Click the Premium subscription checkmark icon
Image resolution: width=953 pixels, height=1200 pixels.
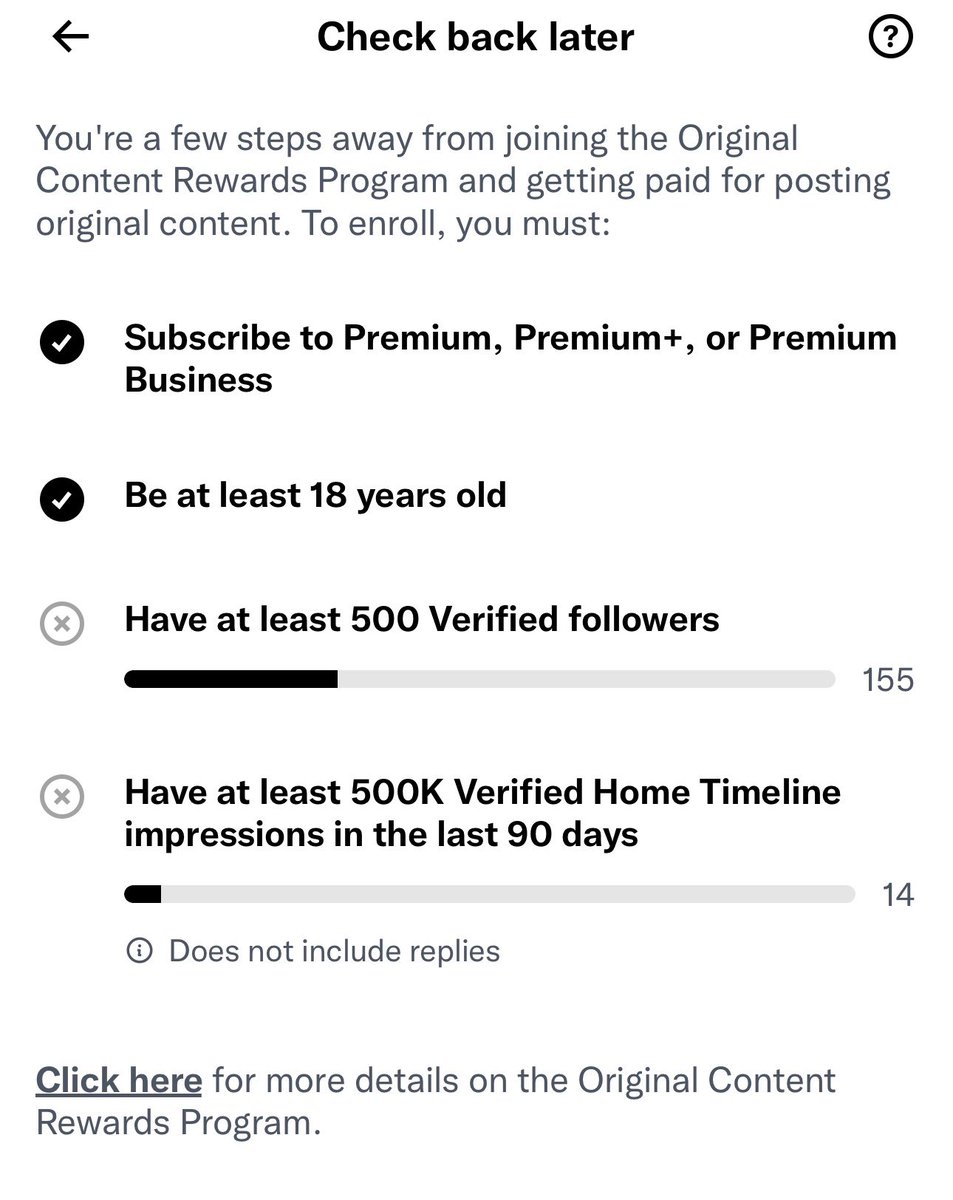coord(62,344)
